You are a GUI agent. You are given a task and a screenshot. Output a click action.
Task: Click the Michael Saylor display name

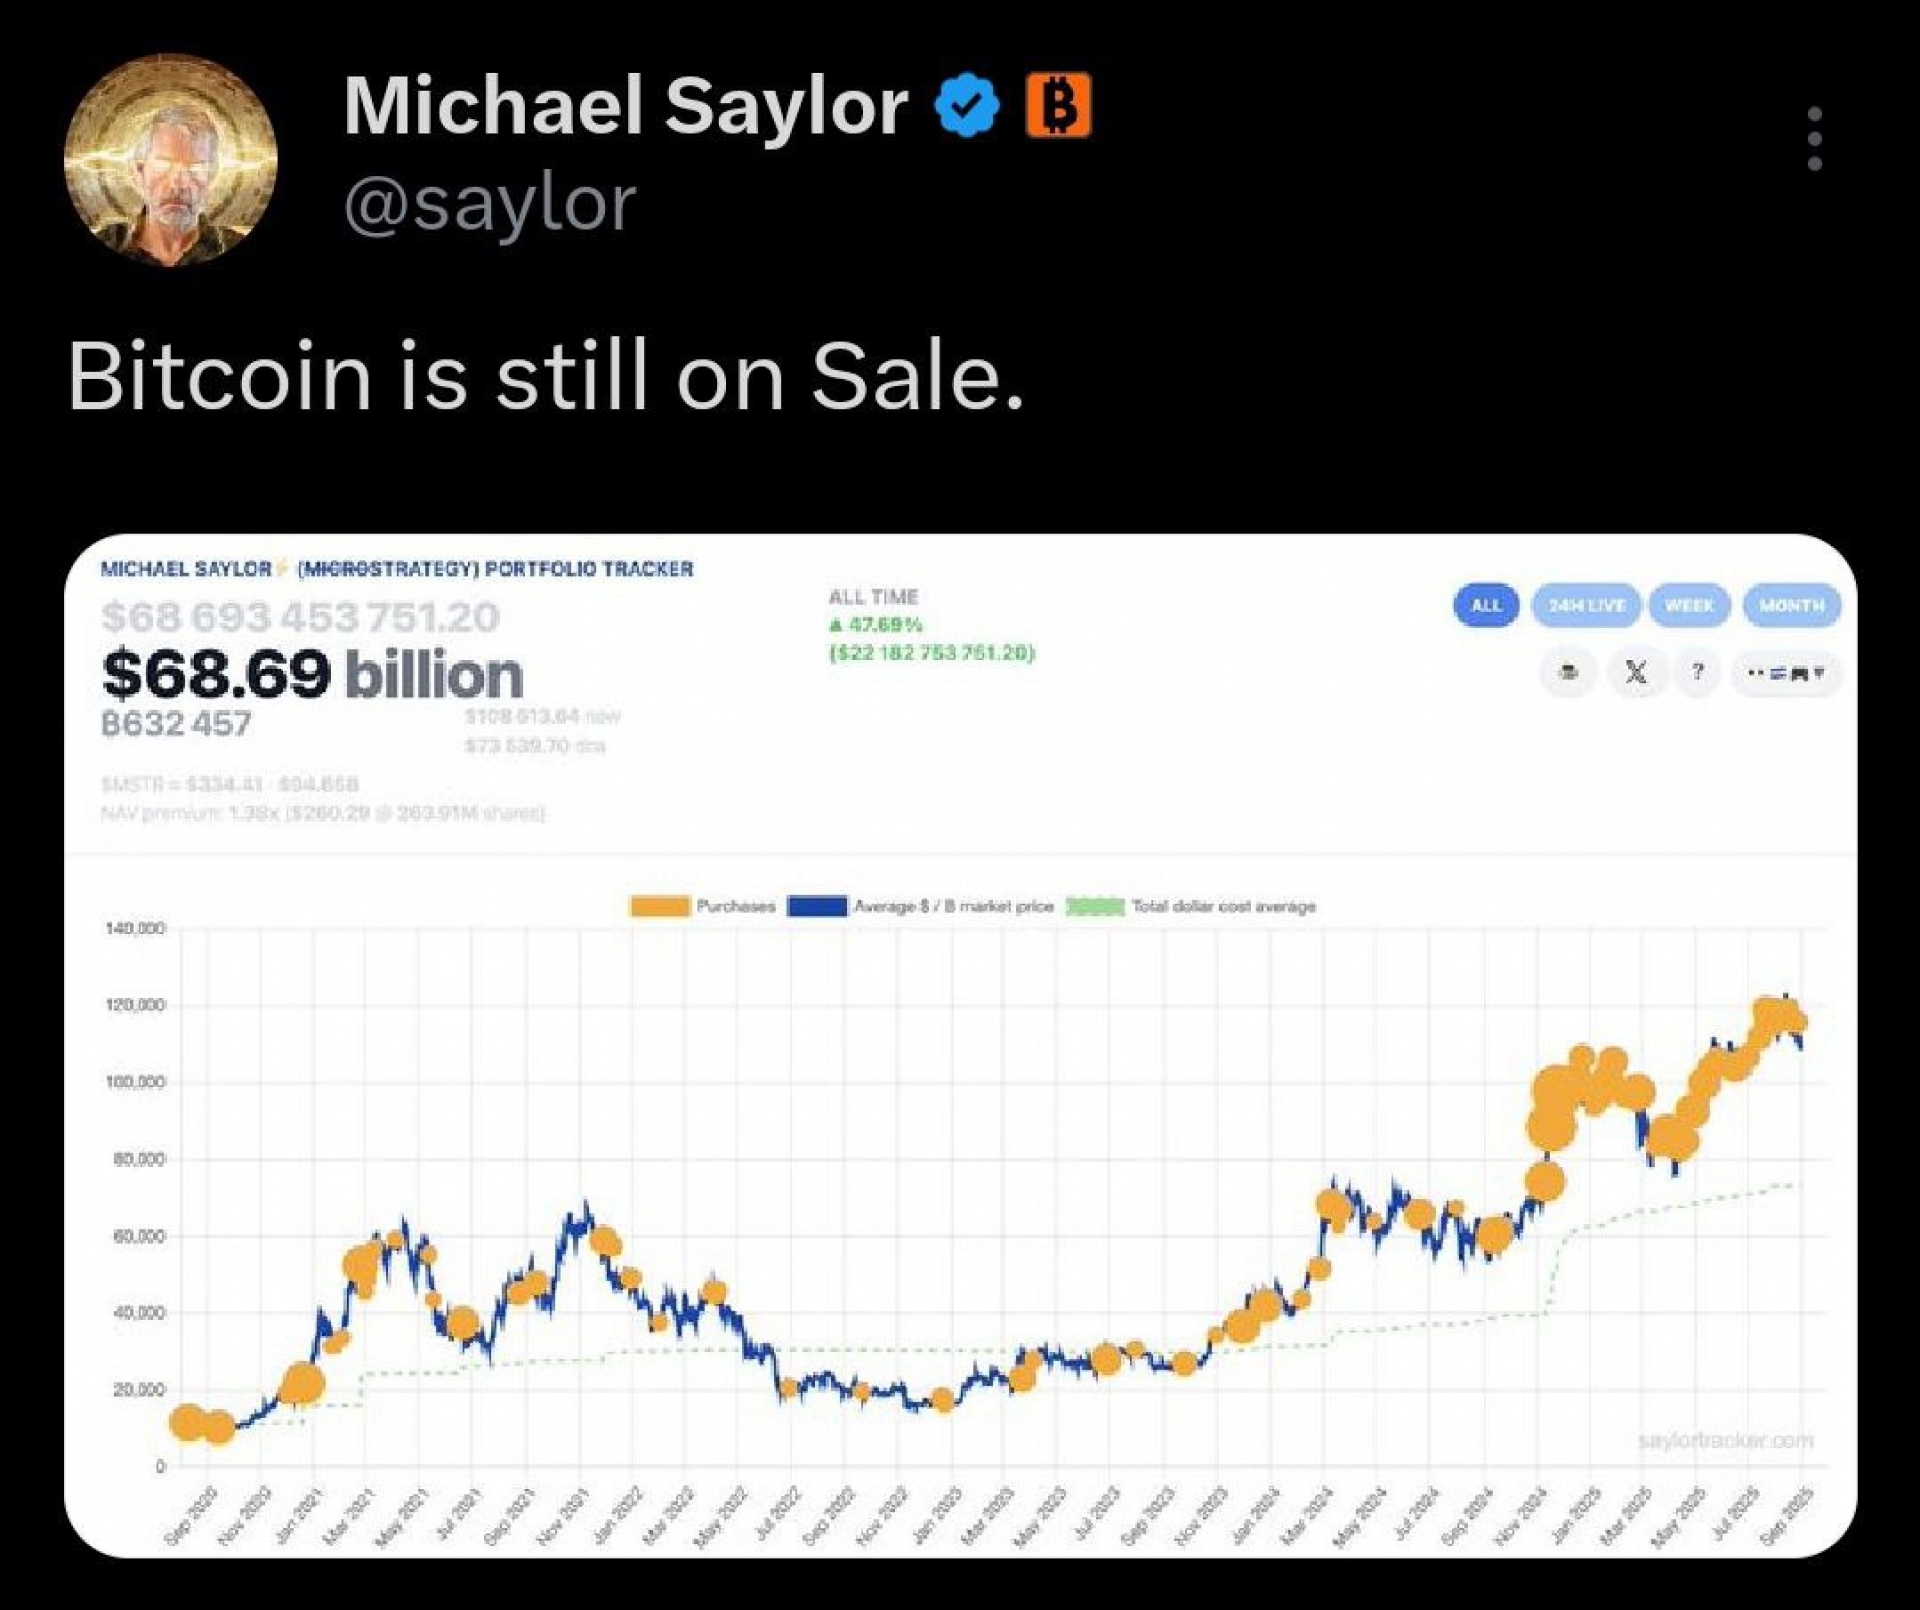[625, 106]
